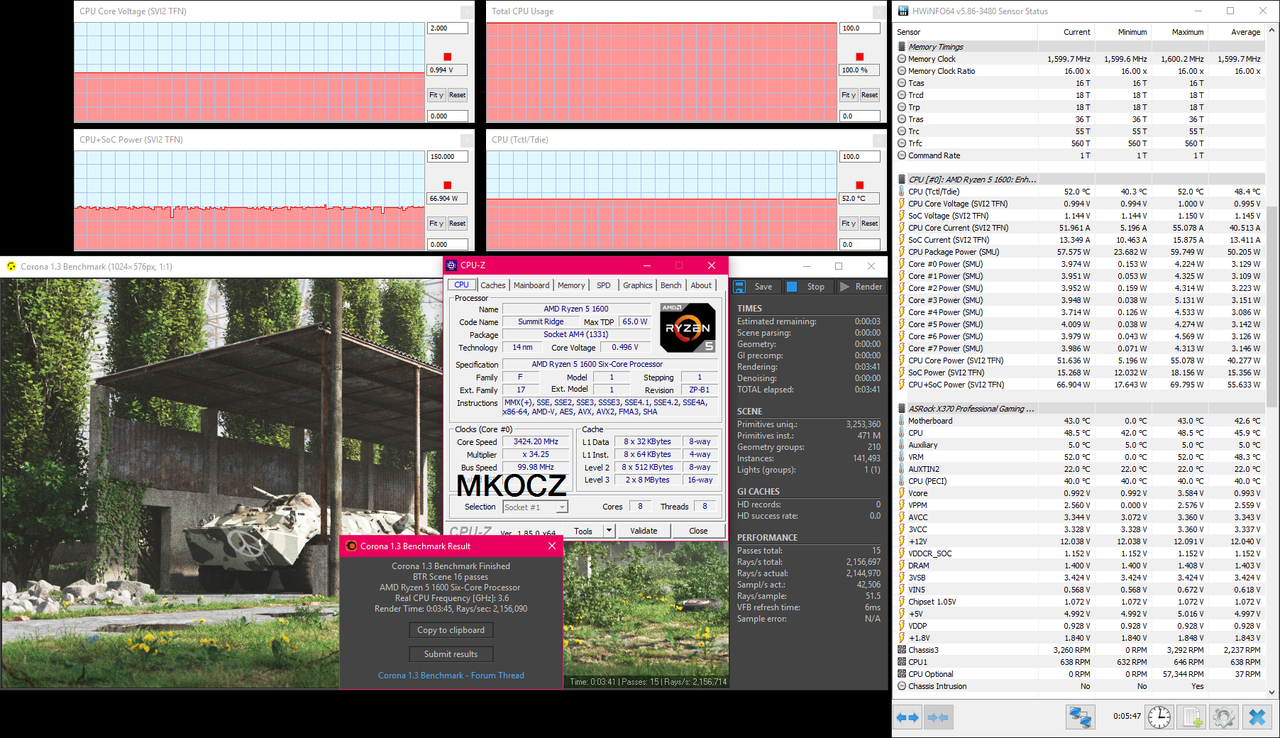Screen dimensions: 1280x738
Task: Click the remote monitoring network icon in HWiNFO
Action: tap(1080, 717)
